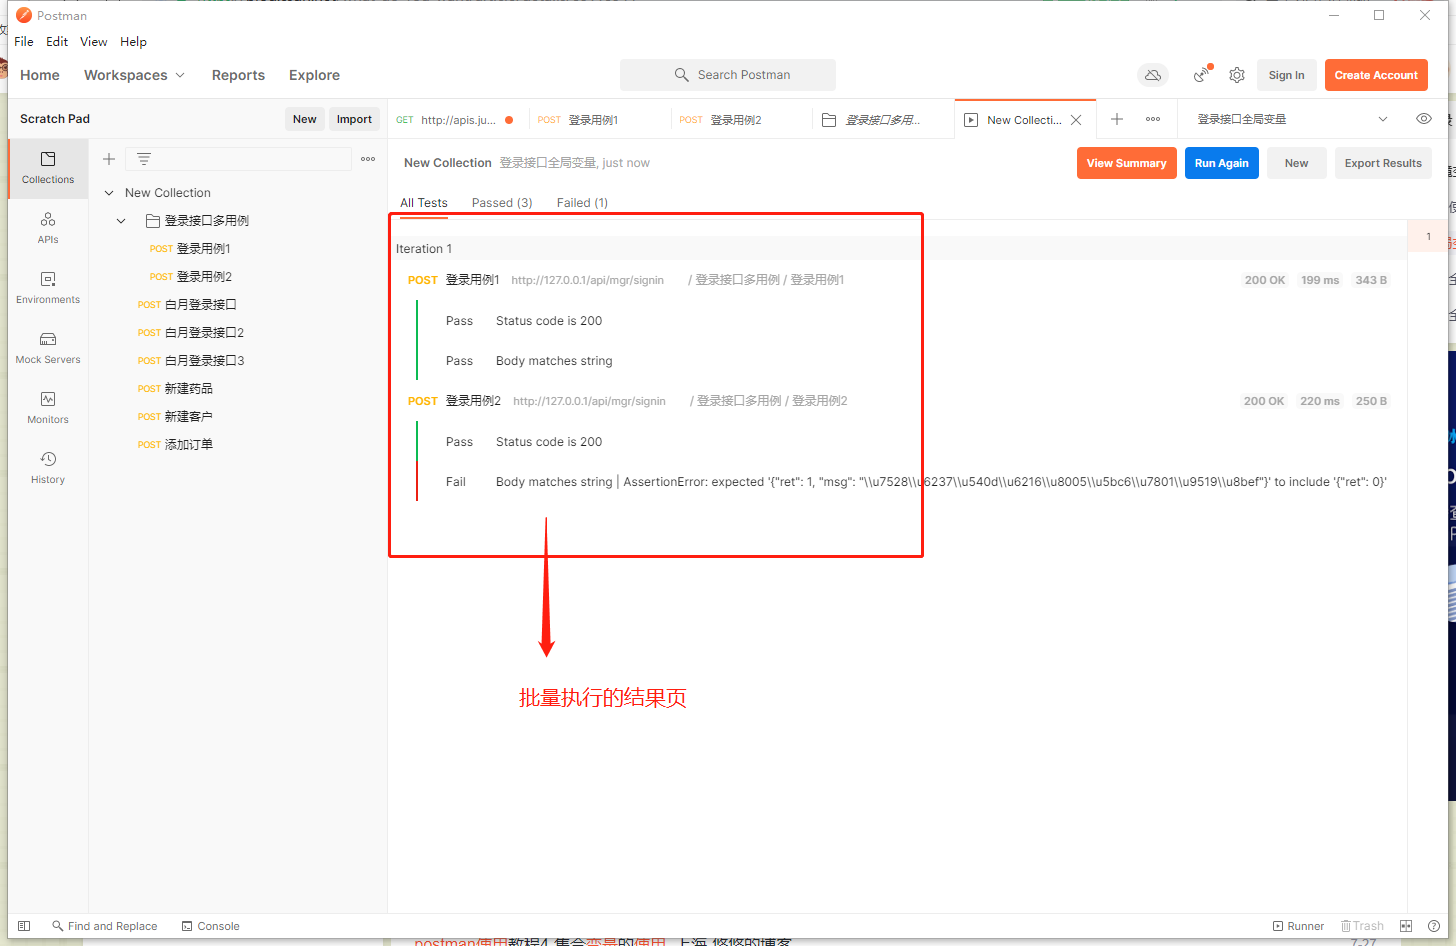This screenshot has width=1456, height=946.
Task: Click the plus icon to open new tab
Action: click(x=1117, y=119)
